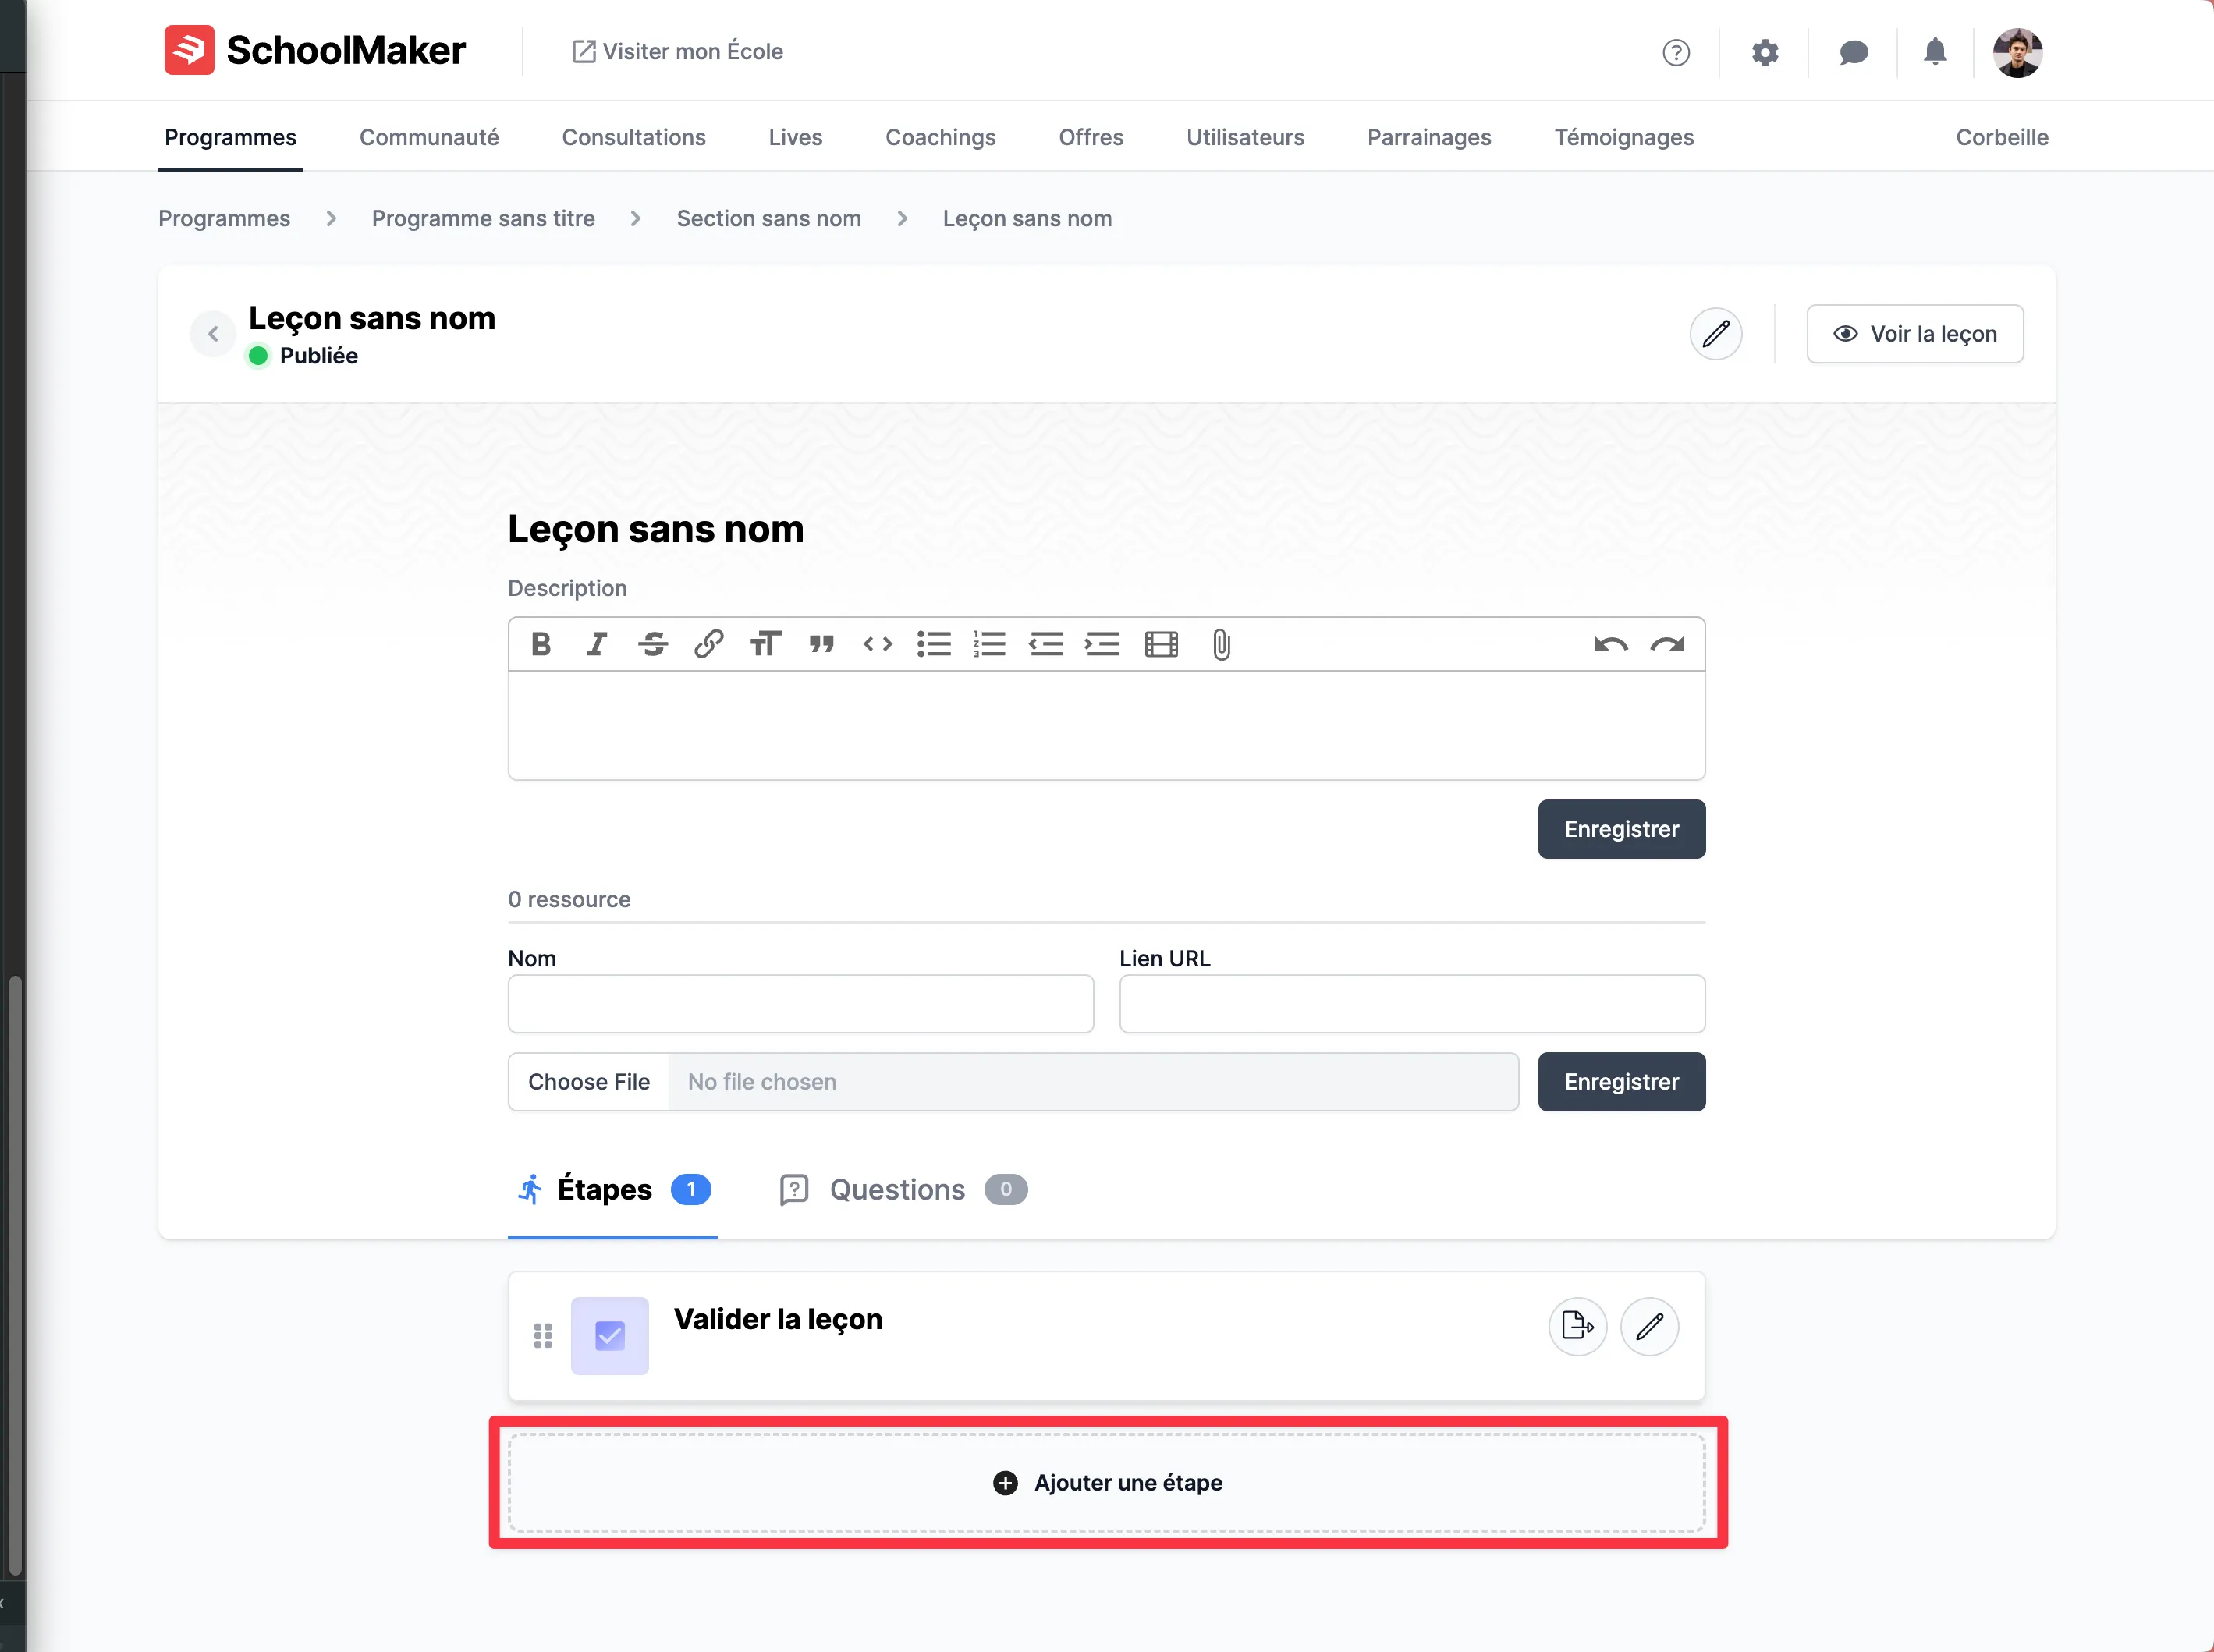Viewport: 2214px width, 1652px height.
Task: Open Visiter mon École link
Action: [x=677, y=52]
